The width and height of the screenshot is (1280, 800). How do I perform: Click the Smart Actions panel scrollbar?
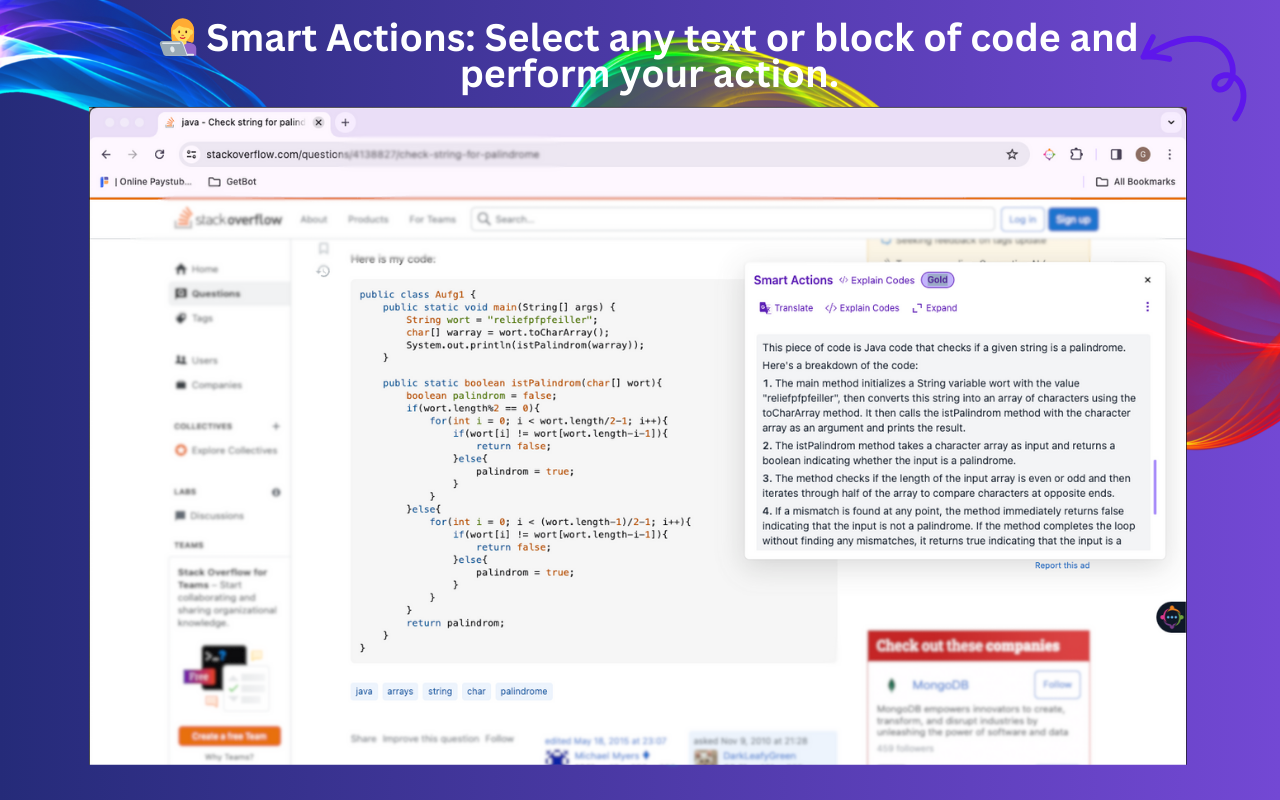[1154, 487]
